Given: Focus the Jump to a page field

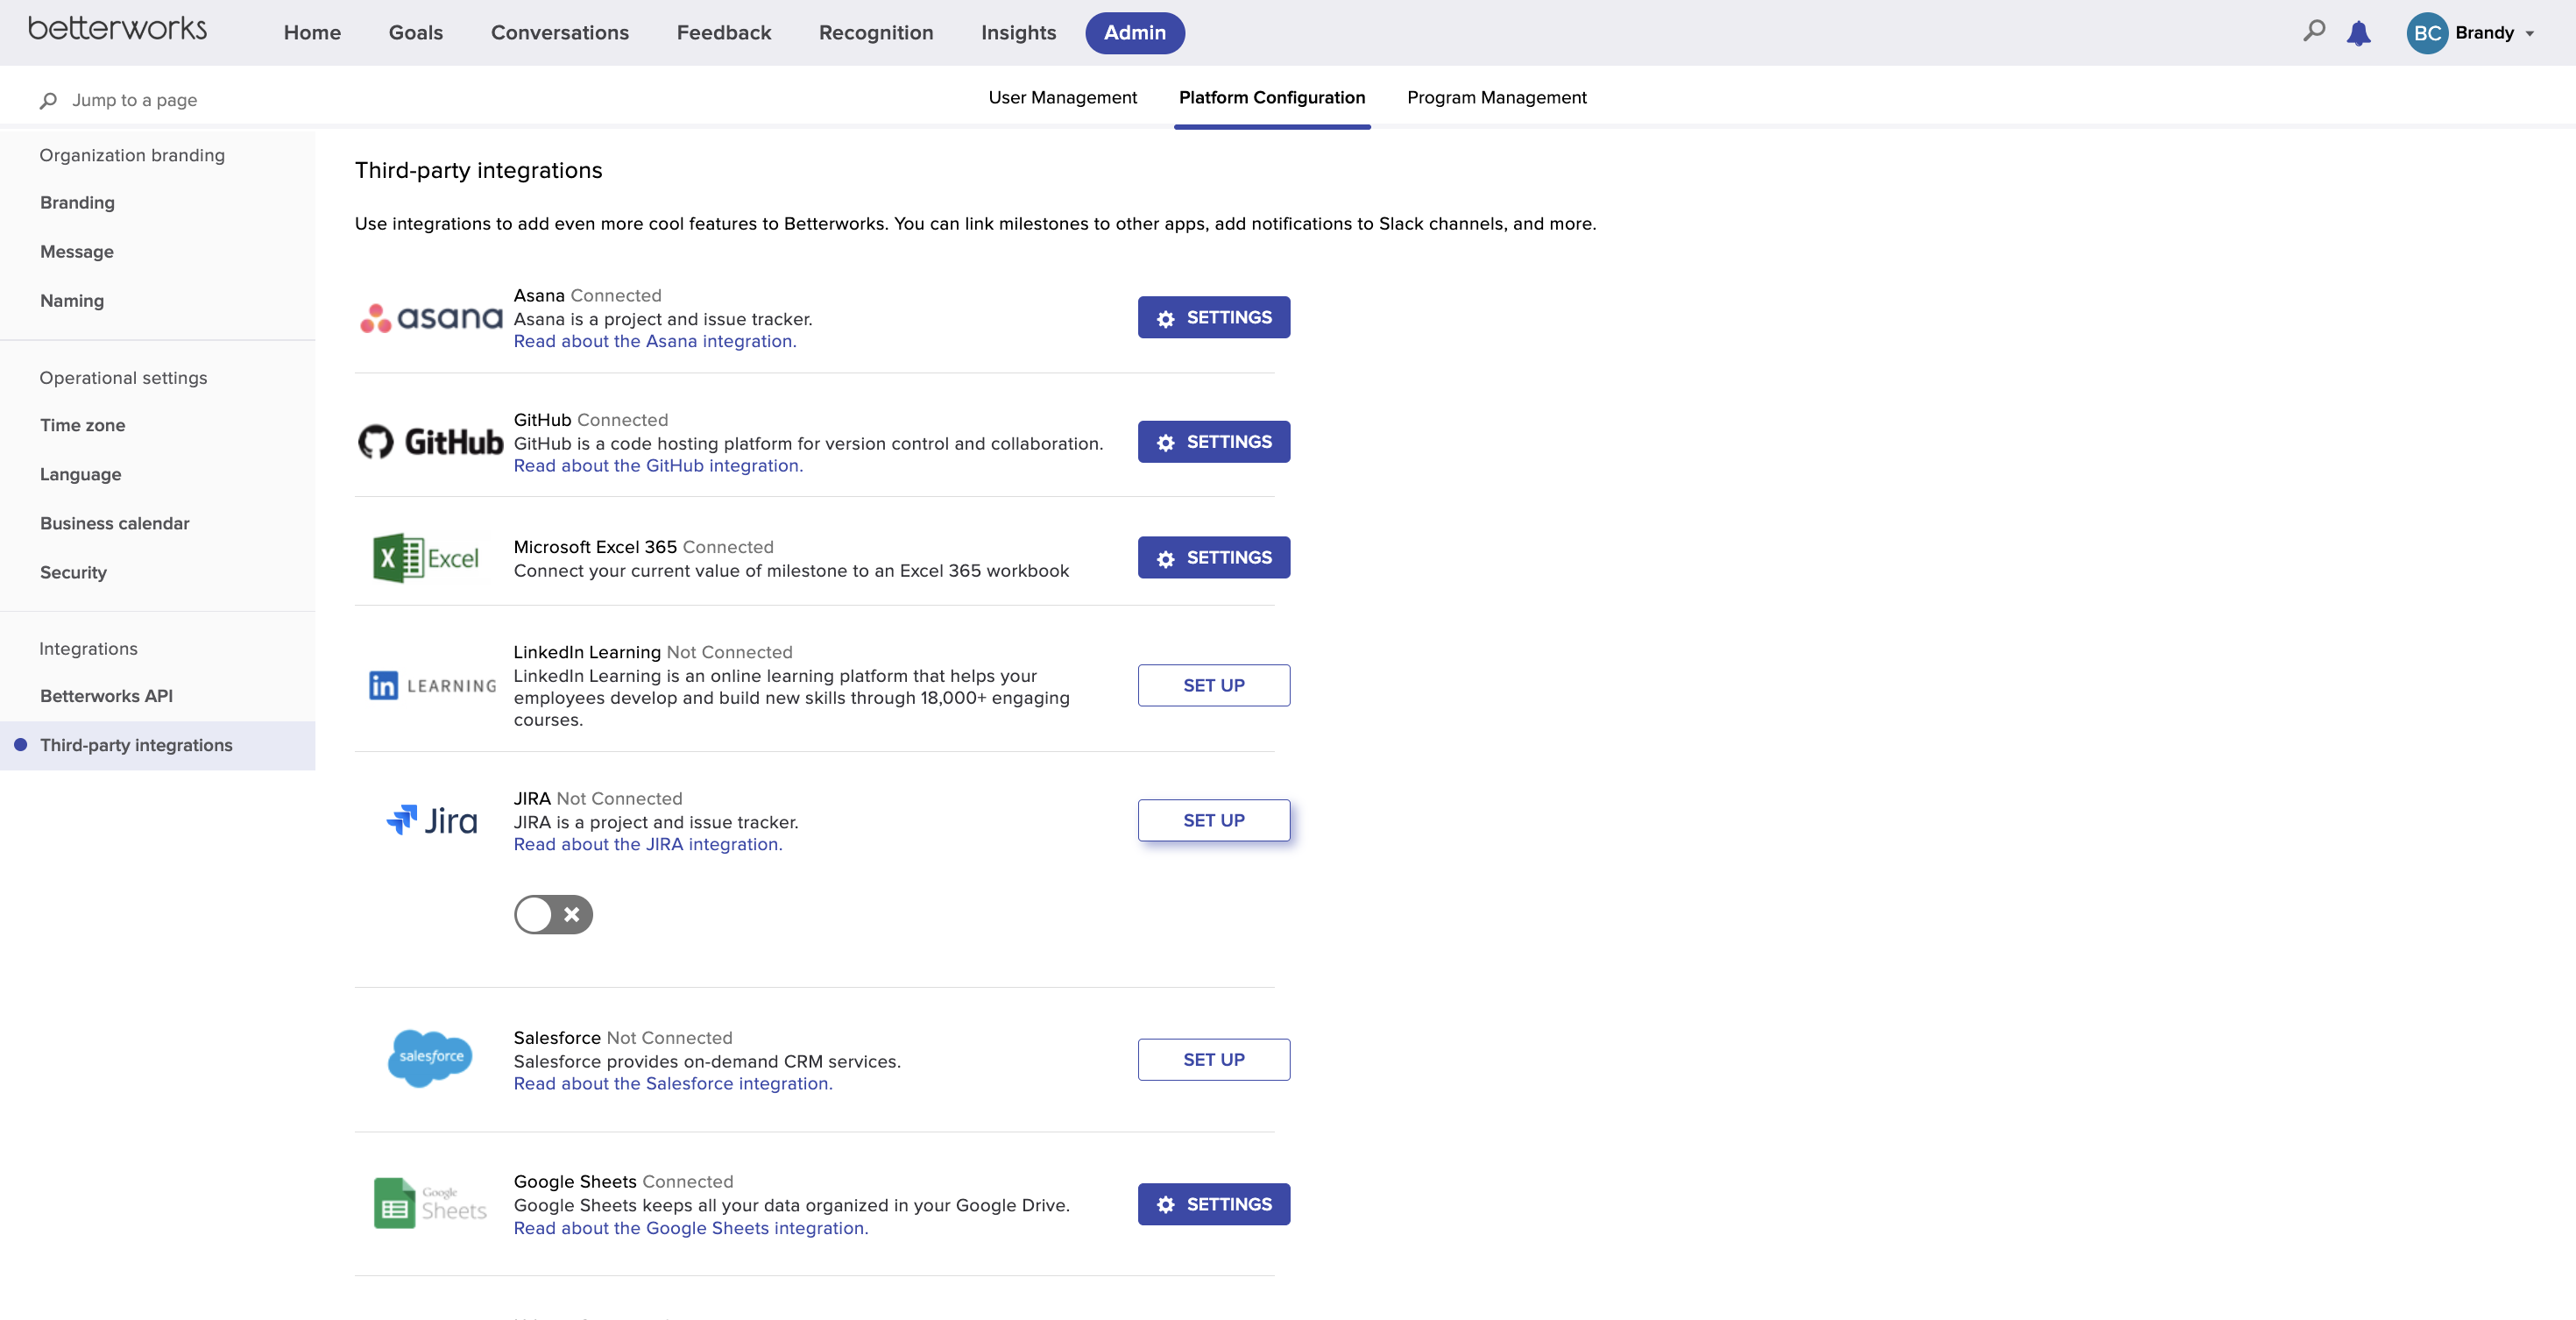Looking at the screenshot, I should (134, 100).
